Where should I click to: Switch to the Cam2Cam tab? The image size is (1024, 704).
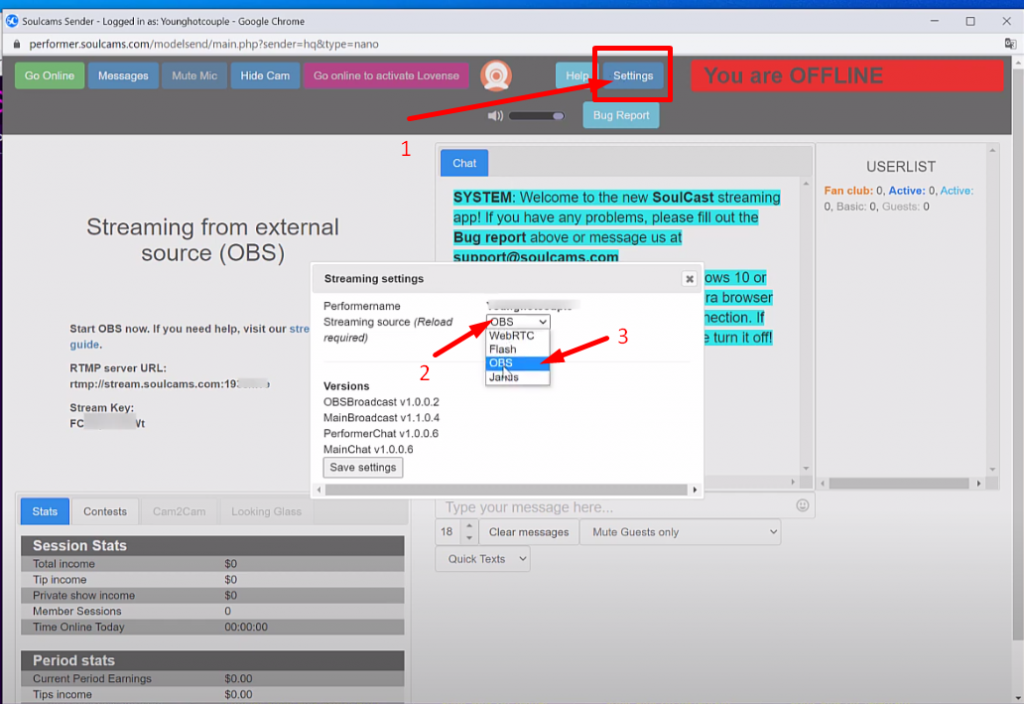(x=179, y=511)
